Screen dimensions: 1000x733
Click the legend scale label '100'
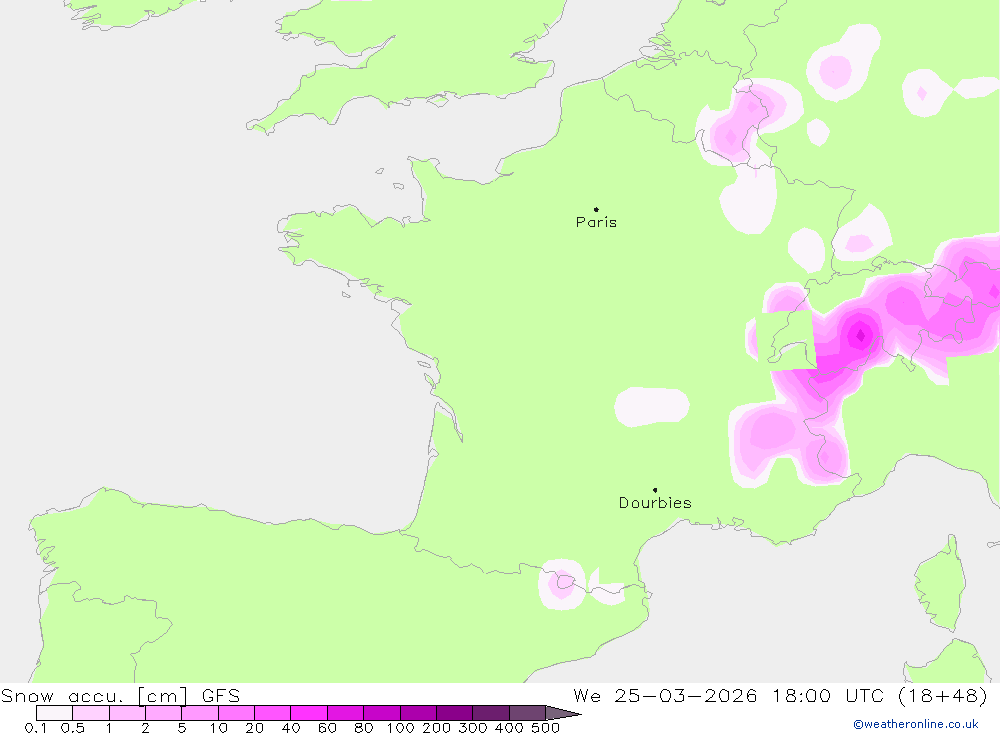(400, 727)
